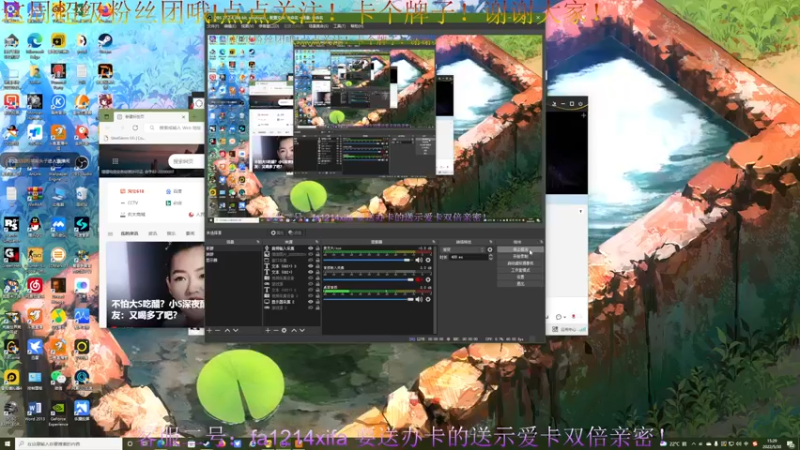Image resolution: width=800 pixels, height=450 pixels.
Task: Unmute the red muted audio input channel
Action: coord(419,280)
